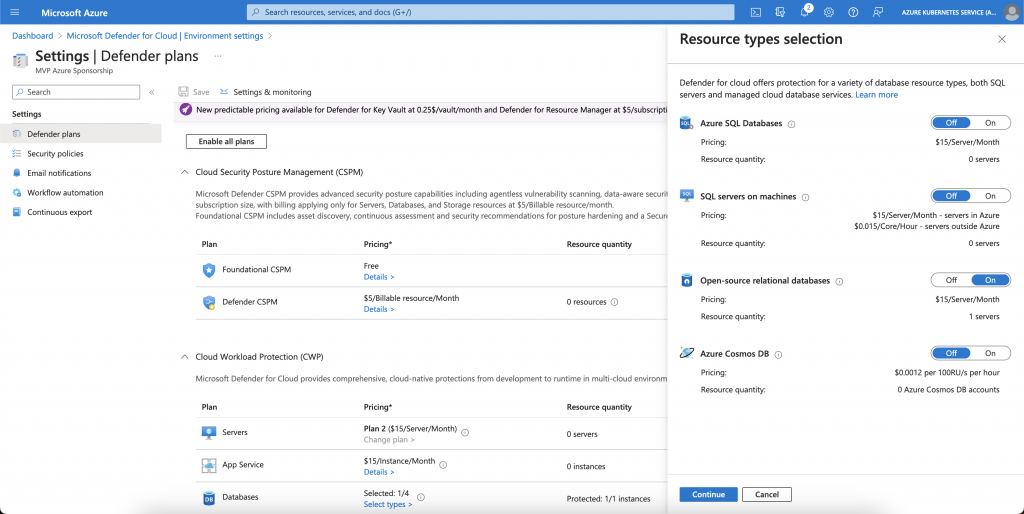Open Security policies in sidebar
The height and width of the screenshot is (514, 1024).
pos(55,154)
